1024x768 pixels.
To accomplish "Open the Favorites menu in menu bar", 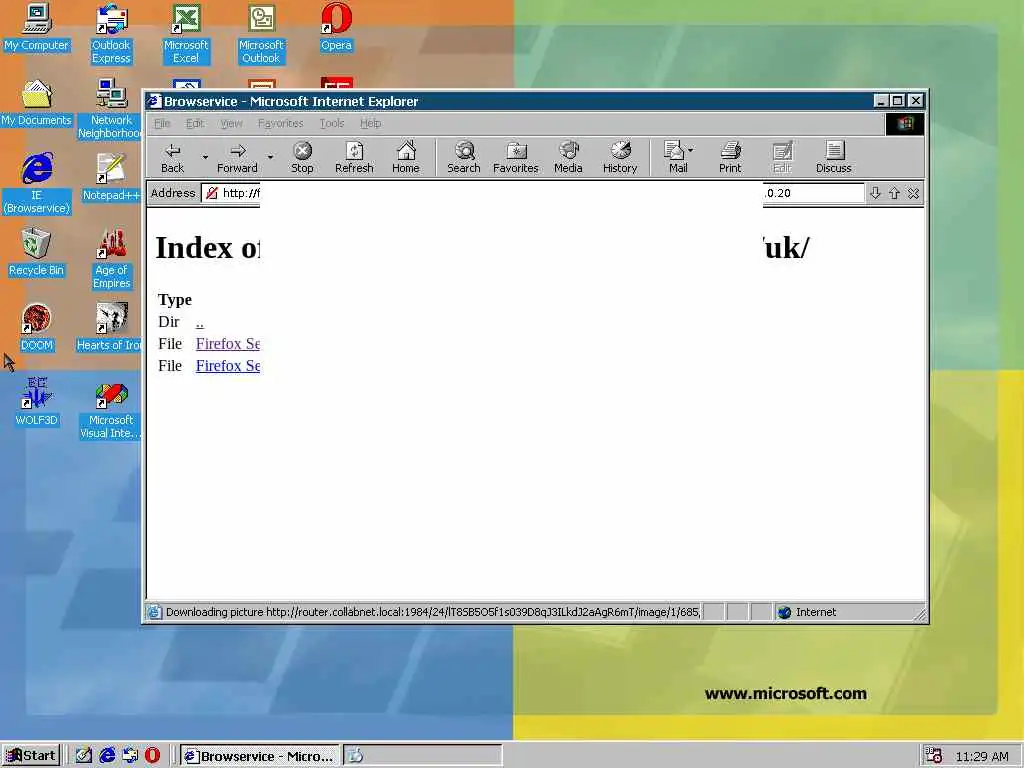I will click(281, 123).
